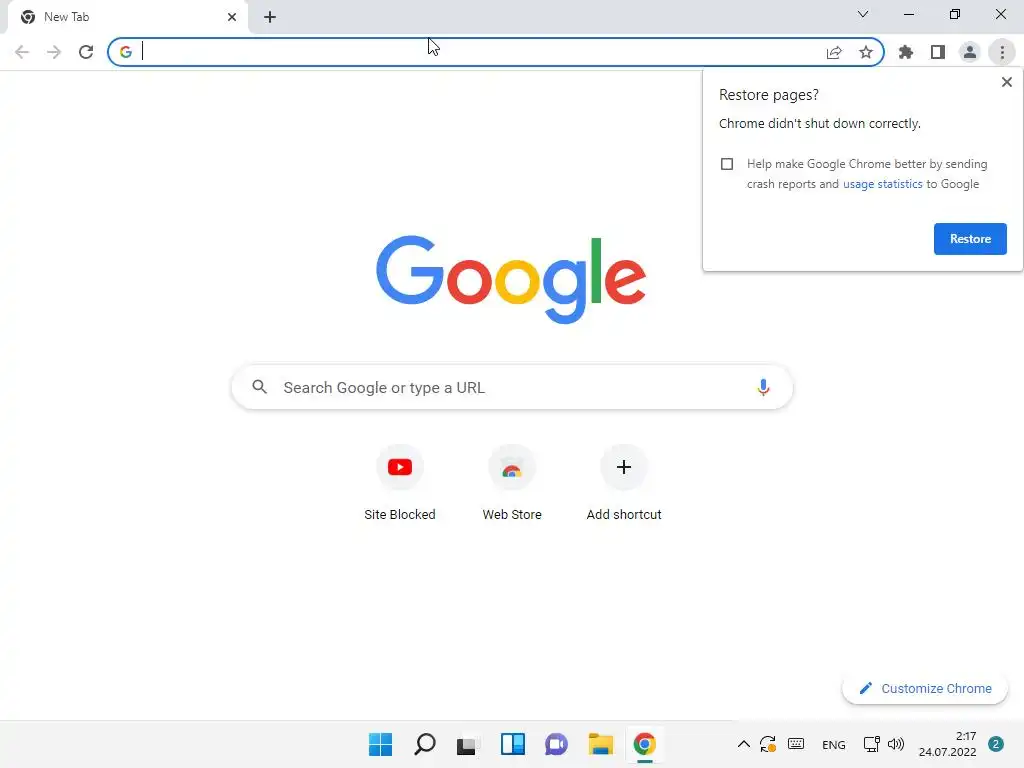The height and width of the screenshot is (768, 1024).
Task: Open taskbar Search magnifier
Action: [x=424, y=744]
